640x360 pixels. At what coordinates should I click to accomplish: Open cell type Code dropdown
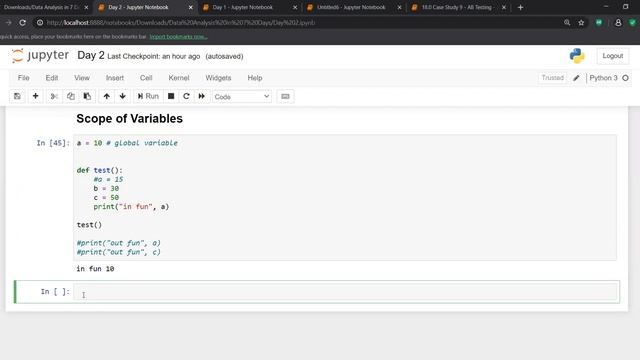(x=242, y=97)
